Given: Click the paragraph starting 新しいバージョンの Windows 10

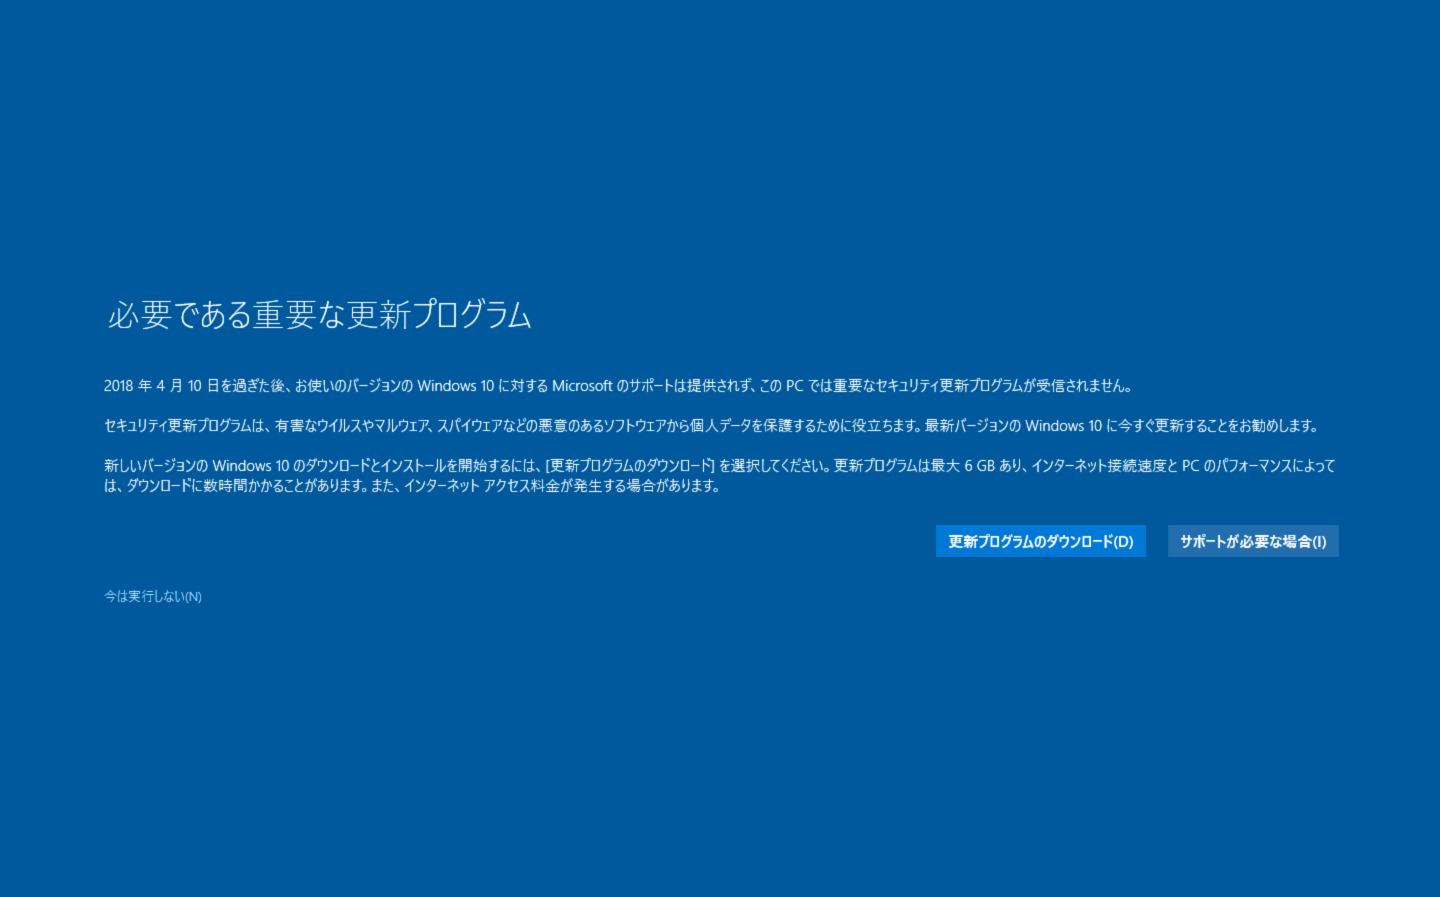Looking at the screenshot, I should [720, 476].
